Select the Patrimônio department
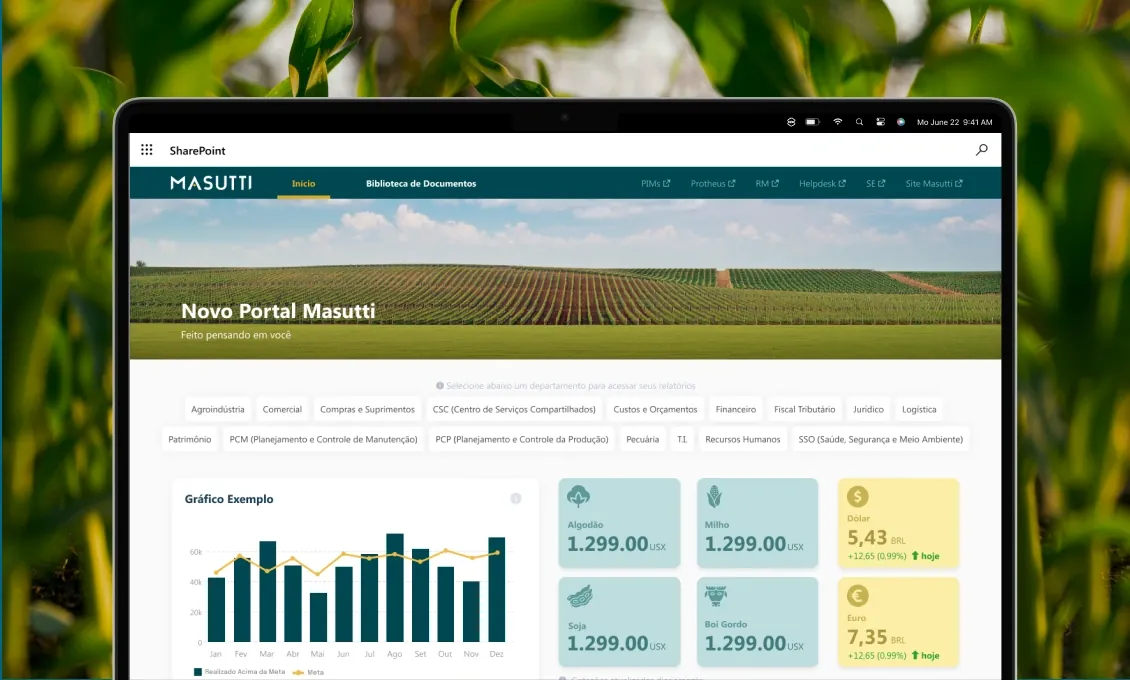Image resolution: width=1130 pixels, height=680 pixels. (190, 439)
